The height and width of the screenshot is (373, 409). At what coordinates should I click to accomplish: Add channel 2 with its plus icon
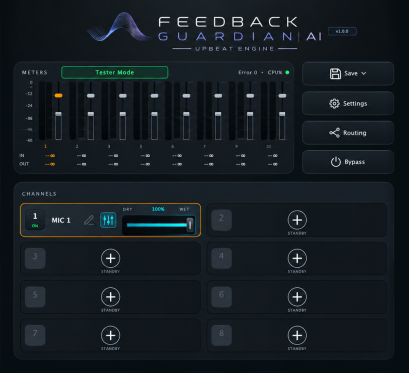point(297,220)
